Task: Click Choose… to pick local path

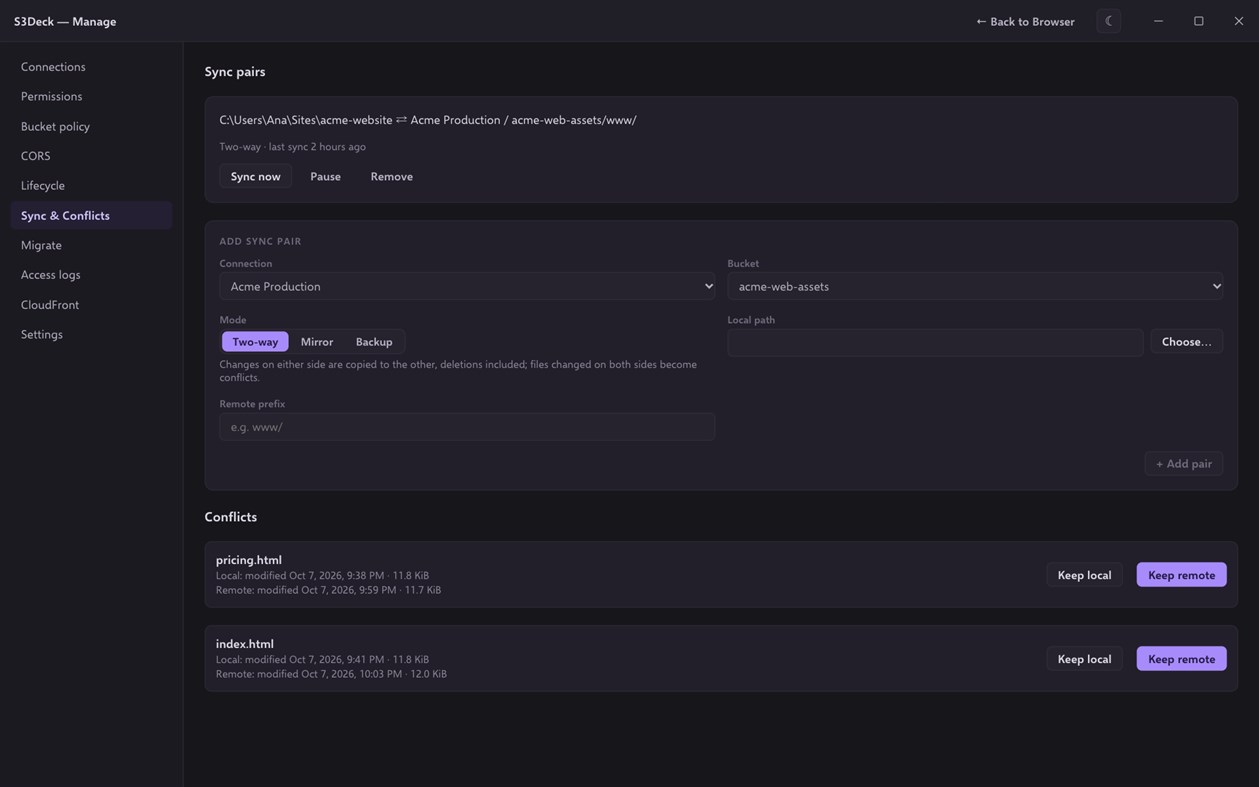Action: pyautogui.click(x=1186, y=342)
